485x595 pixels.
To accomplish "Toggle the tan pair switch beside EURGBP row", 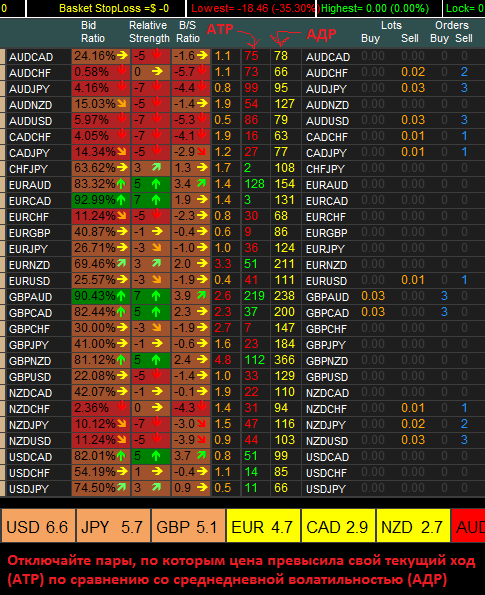I will coord(2,233).
